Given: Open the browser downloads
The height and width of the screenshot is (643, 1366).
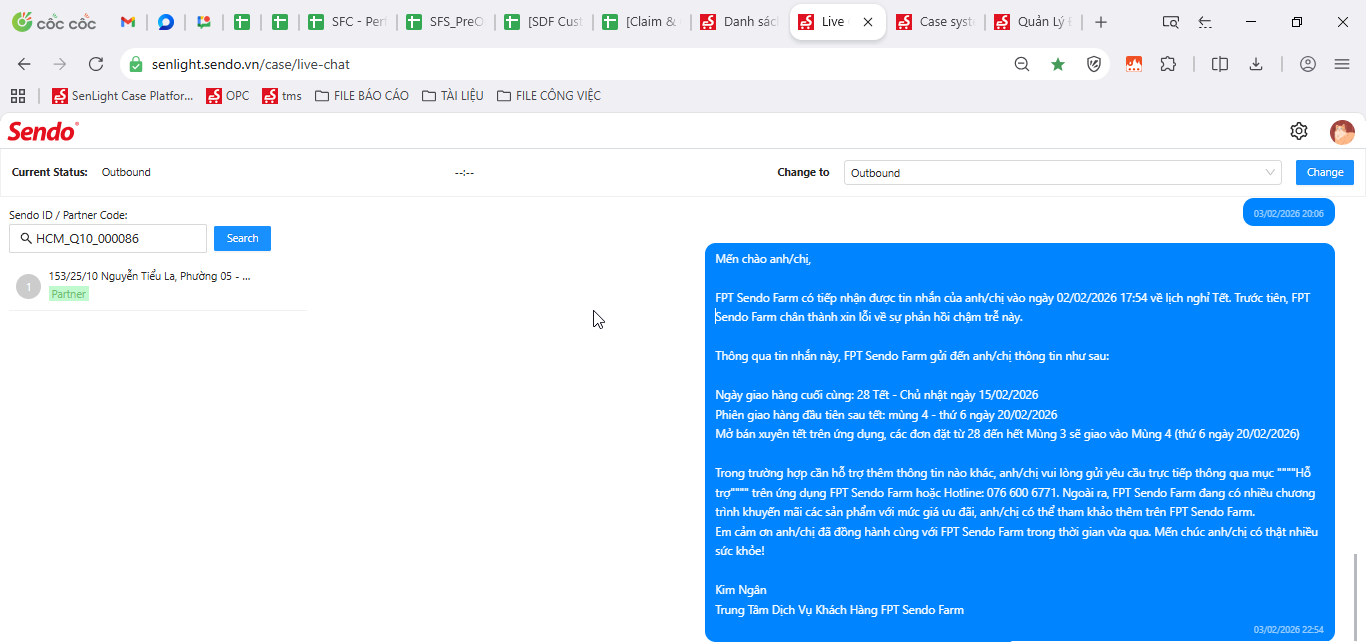Looking at the screenshot, I should (x=1256, y=64).
